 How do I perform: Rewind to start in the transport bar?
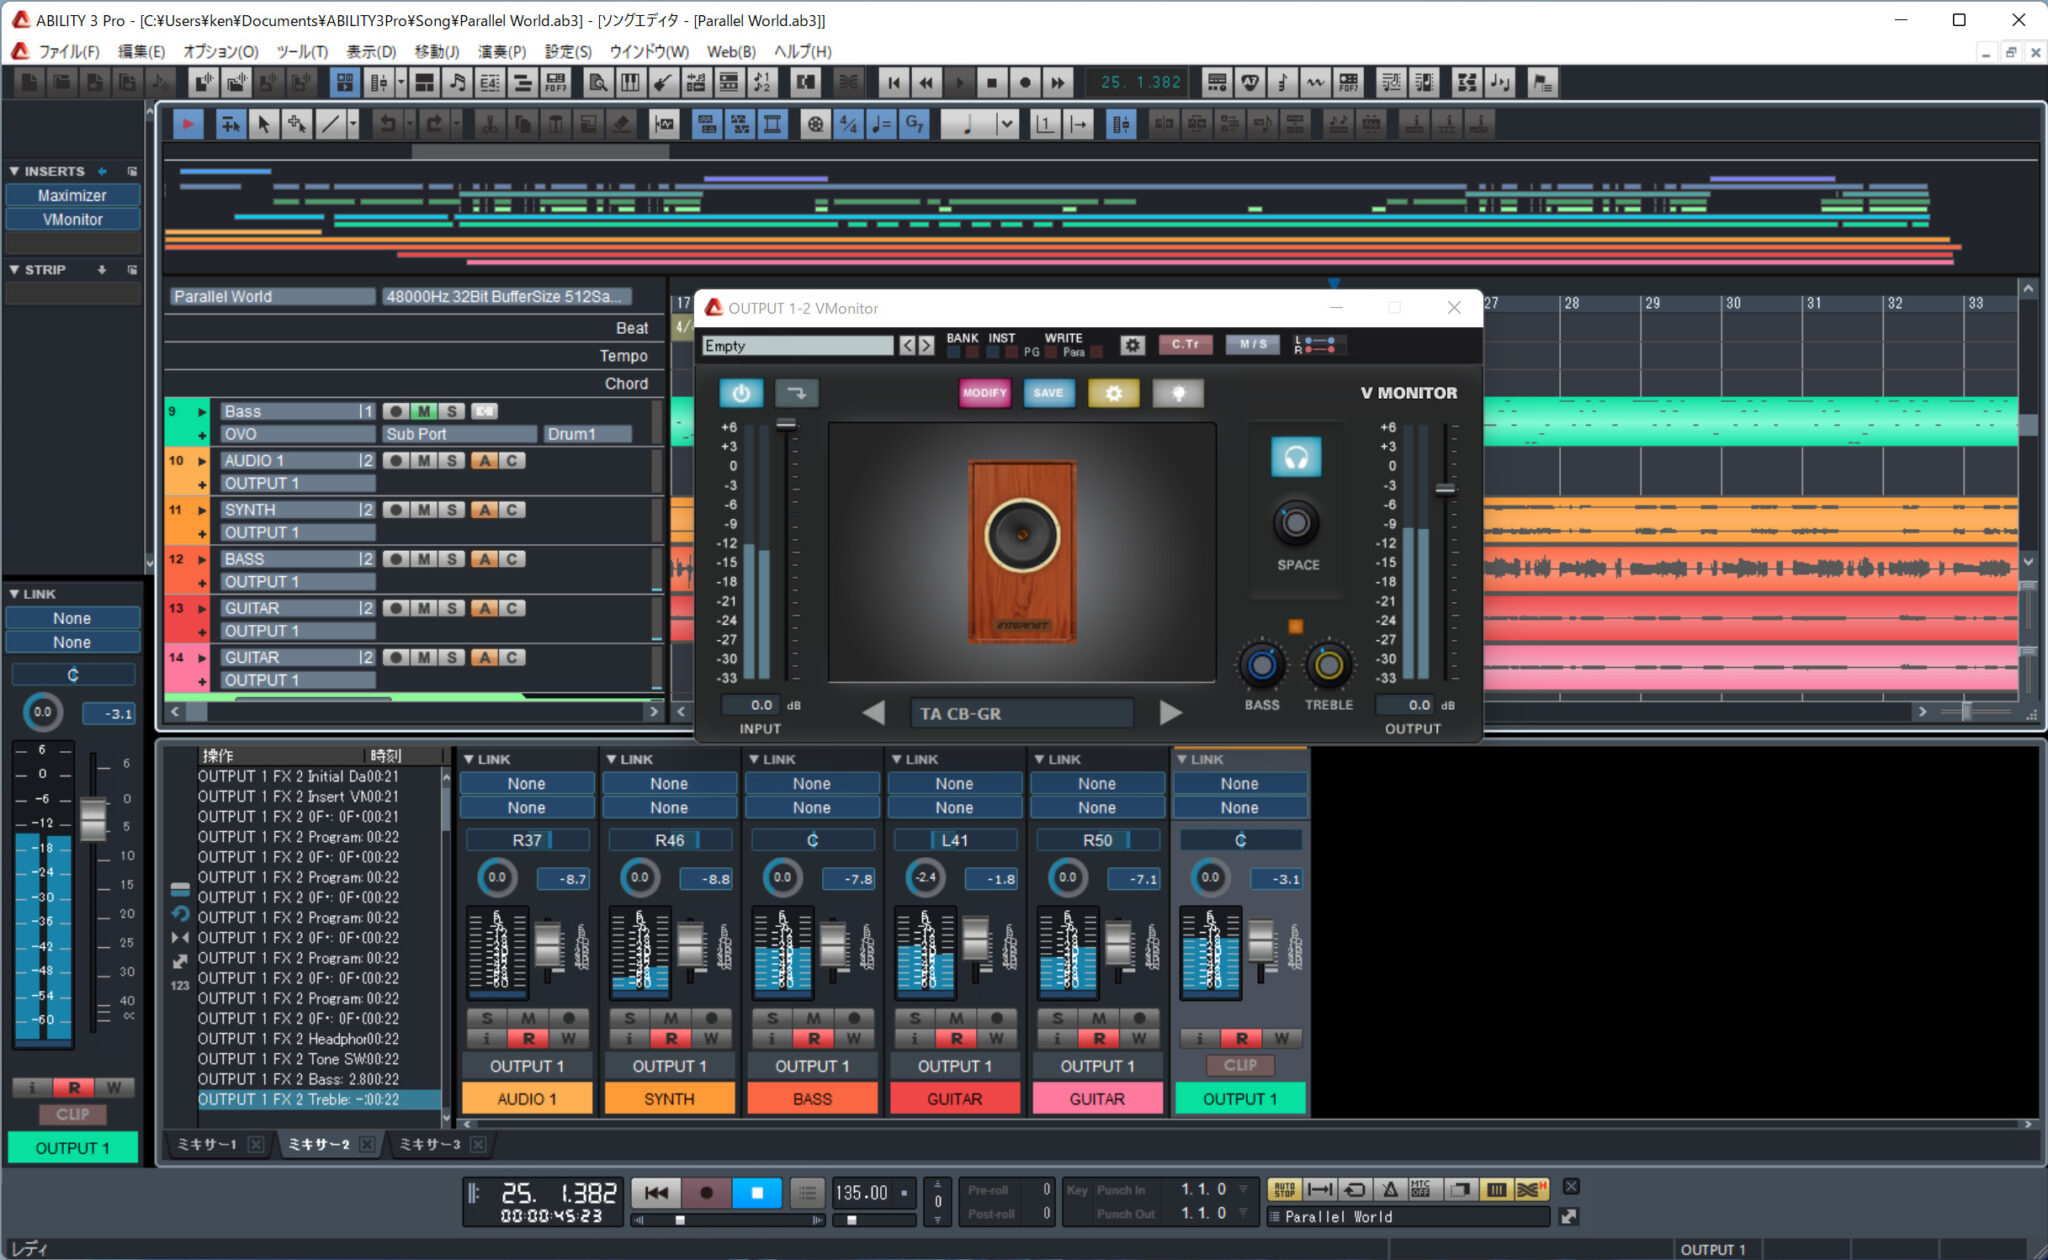[656, 1192]
